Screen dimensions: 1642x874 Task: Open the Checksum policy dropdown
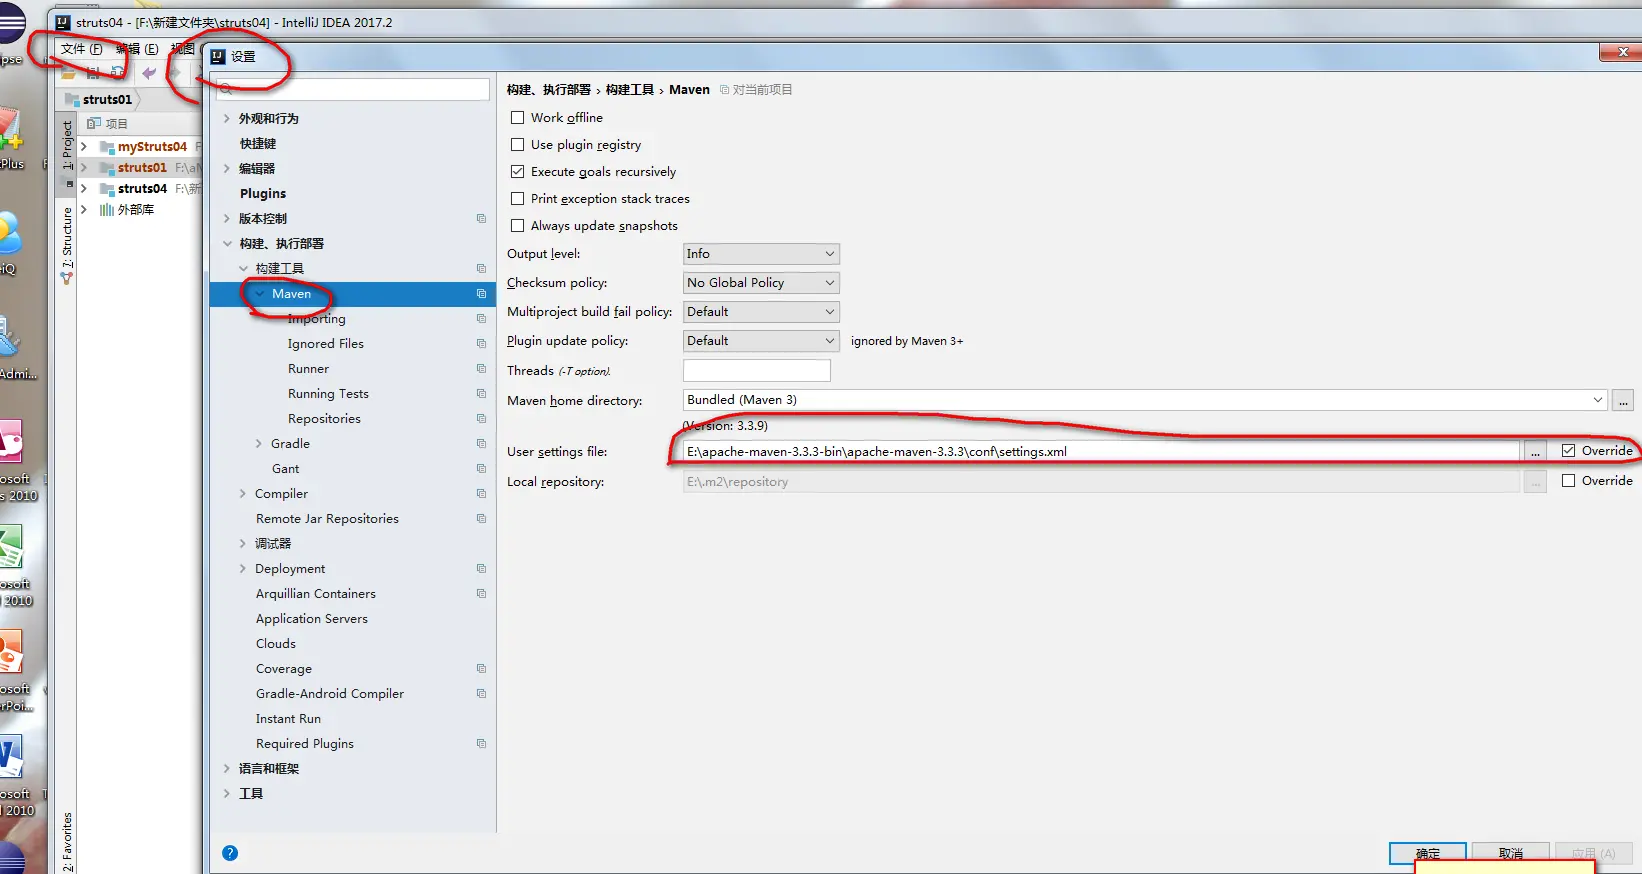(x=761, y=283)
